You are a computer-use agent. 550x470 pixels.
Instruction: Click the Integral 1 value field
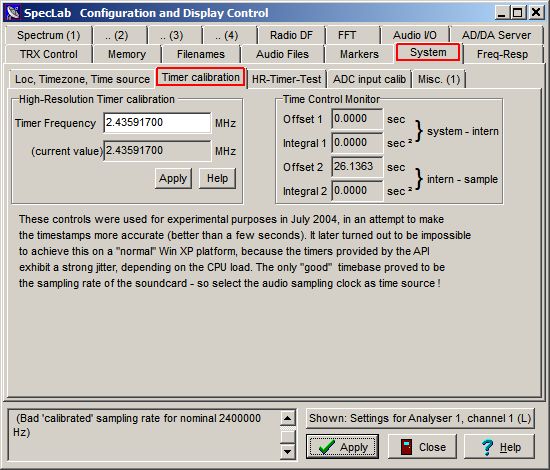point(357,143)
